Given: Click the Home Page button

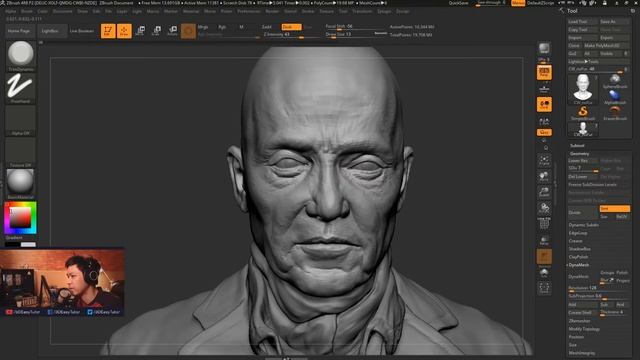Looking at the screenshot, I should pos(19,31).
